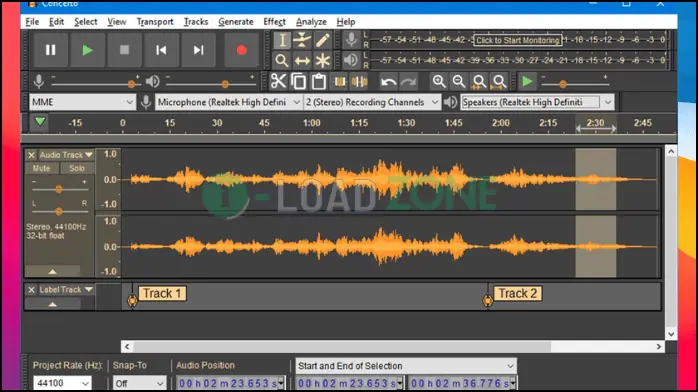Collapse the Audio Track with up arrow
The height and width of the screenshot is (392, 698).
53,271
